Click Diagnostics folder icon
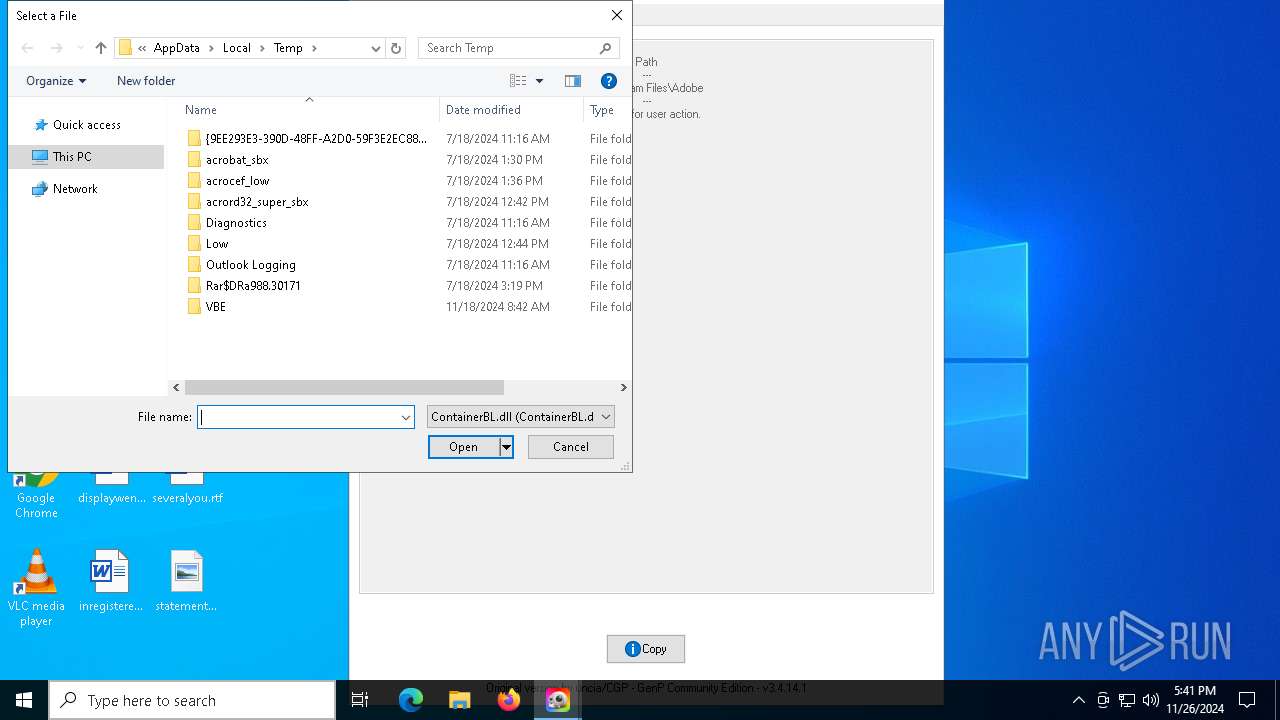This screenshot has width=1280, height=720. (x=194, y=223)
